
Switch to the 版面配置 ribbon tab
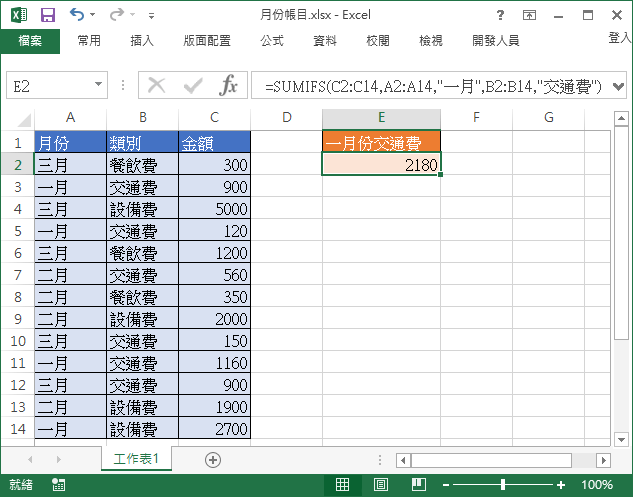coord(207,41)
